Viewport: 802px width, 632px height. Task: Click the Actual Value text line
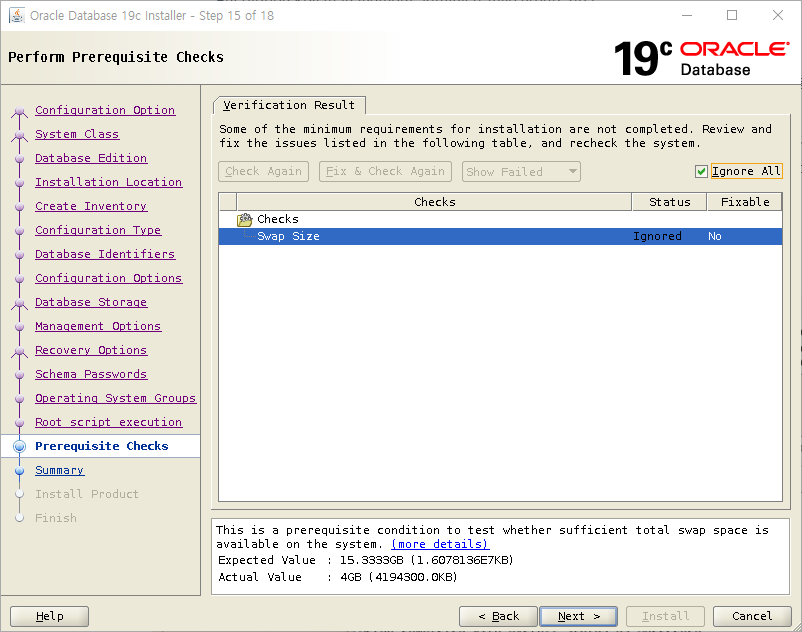pyautogui.click(x=338, y=577)
